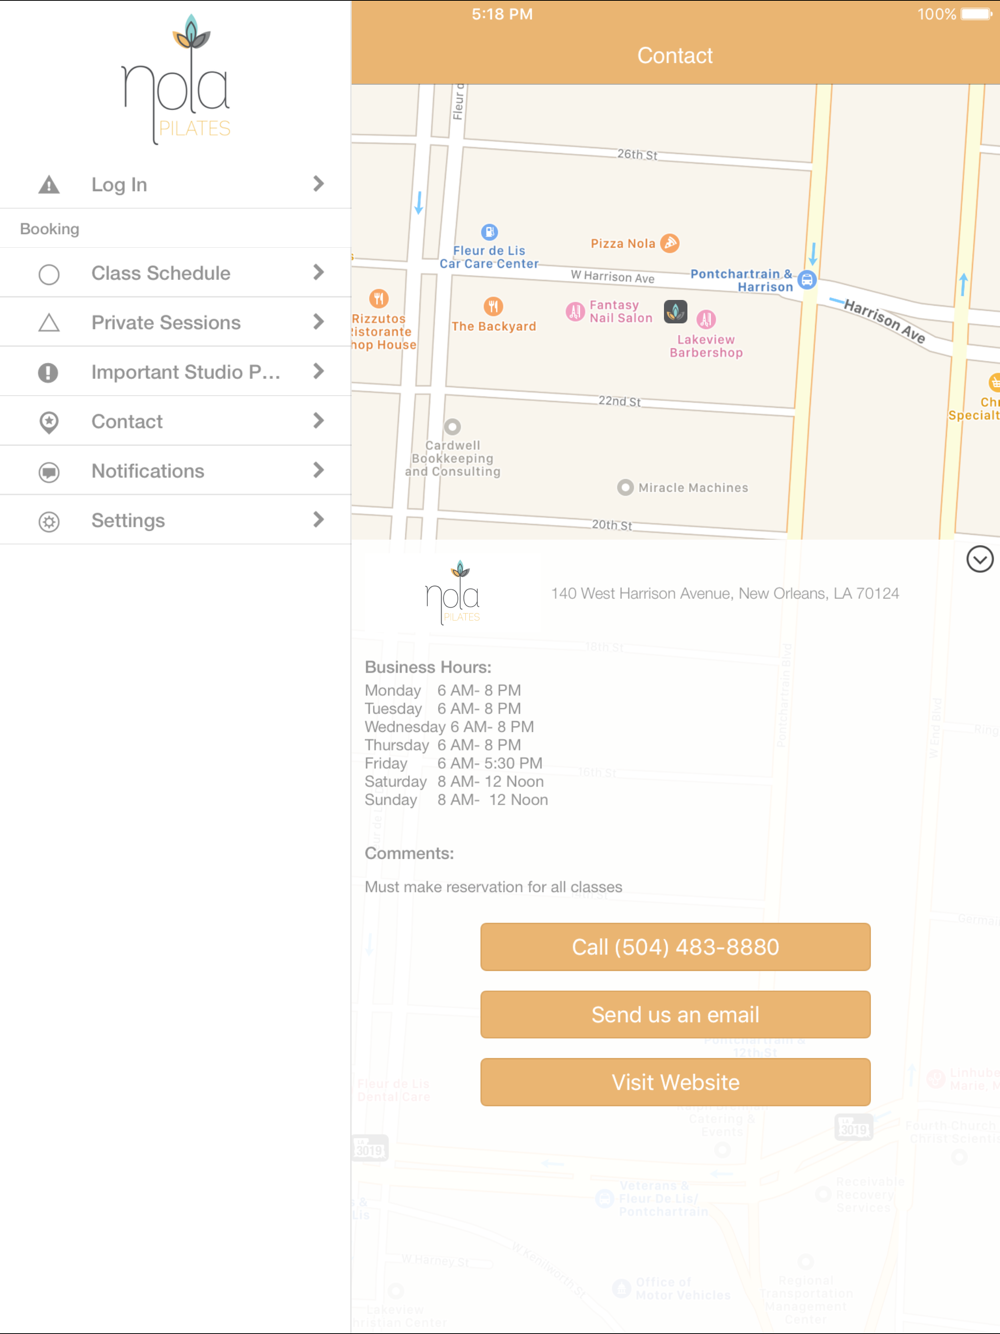Open Private Sessions via its chevron
The image size is (1000, 1334).
(318, 322)
